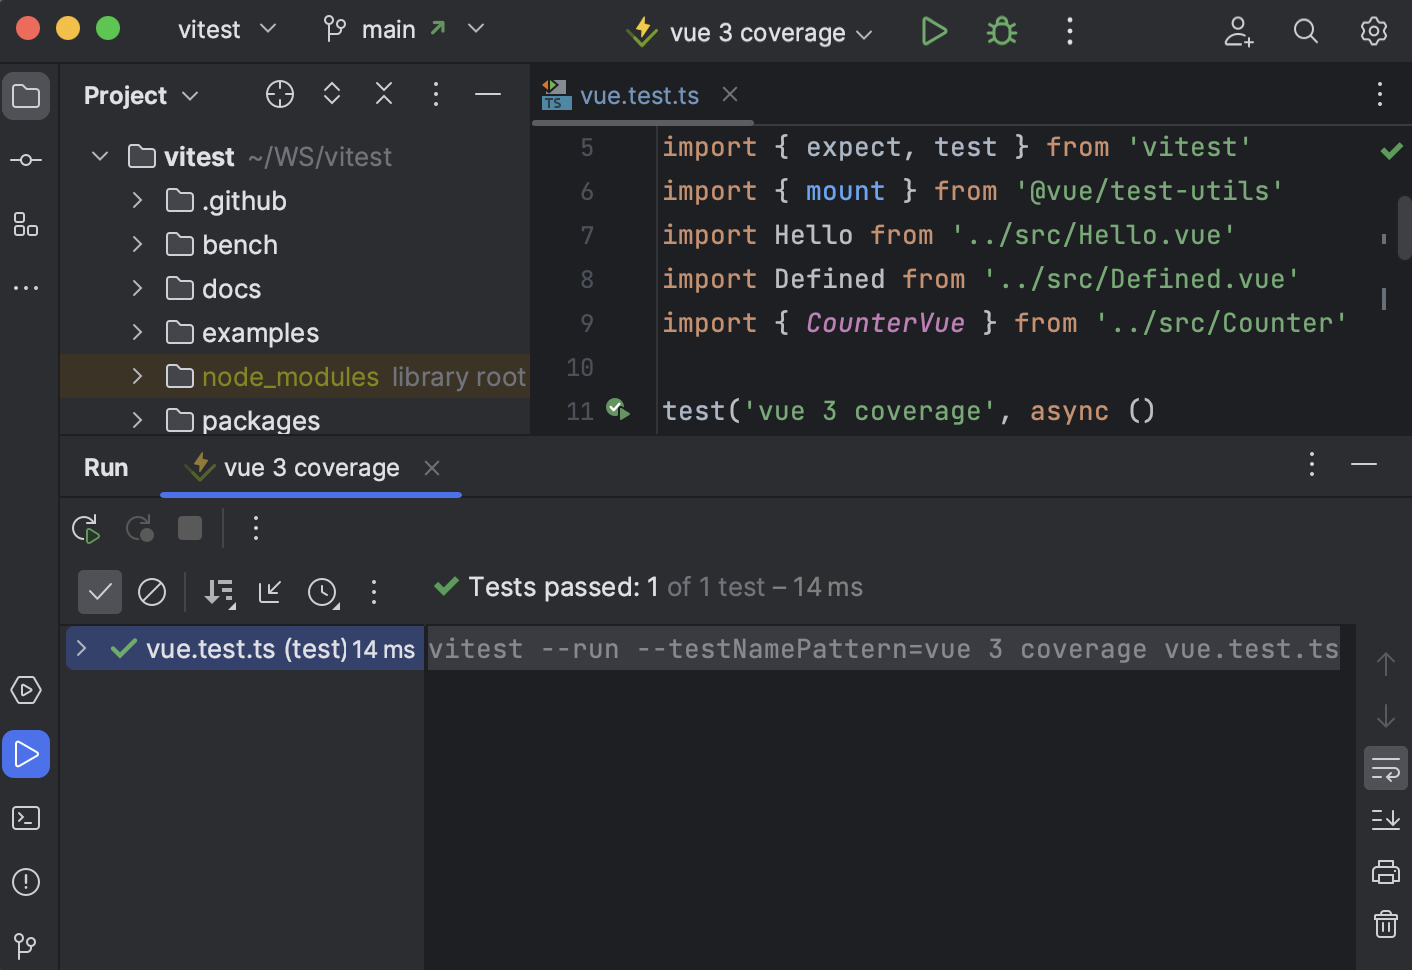Toggle the show skipped tests filter
The image size is (1412, 970).
(x=151, y=592)
